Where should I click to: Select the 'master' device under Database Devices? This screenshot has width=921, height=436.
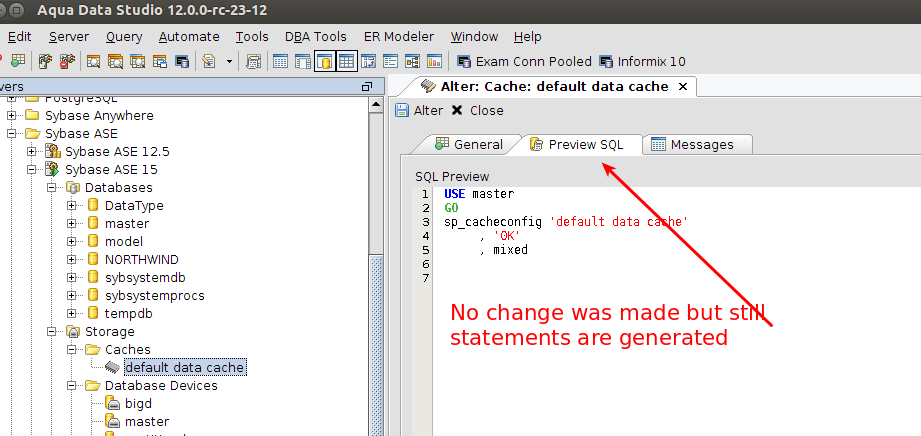click(147, 422)
